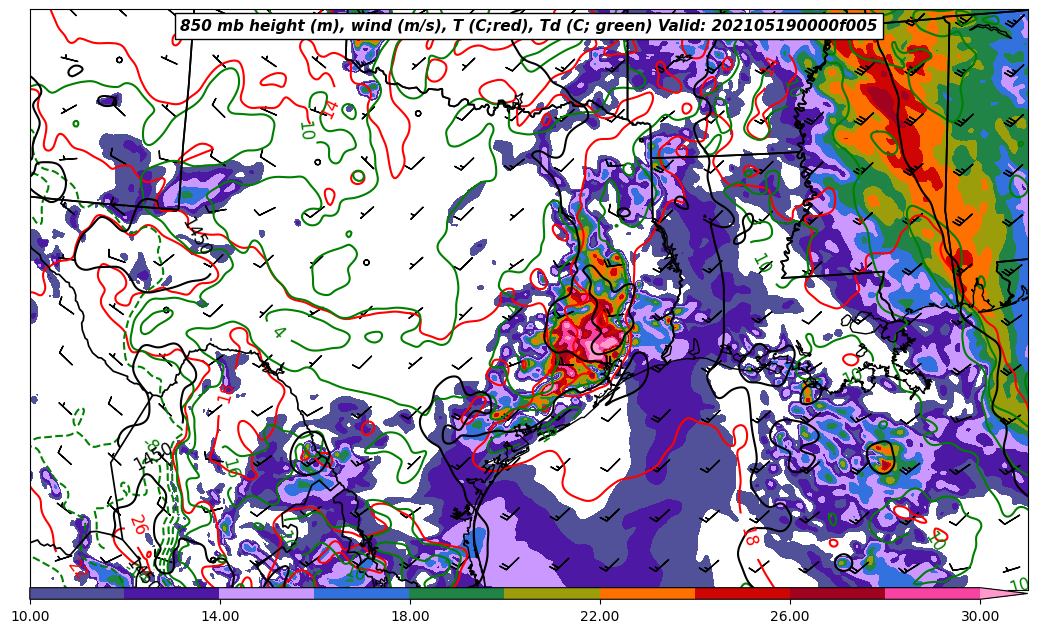Click the 10.00 colorbar tick label
The image size is (1037, 633).
tap(30, 617)
